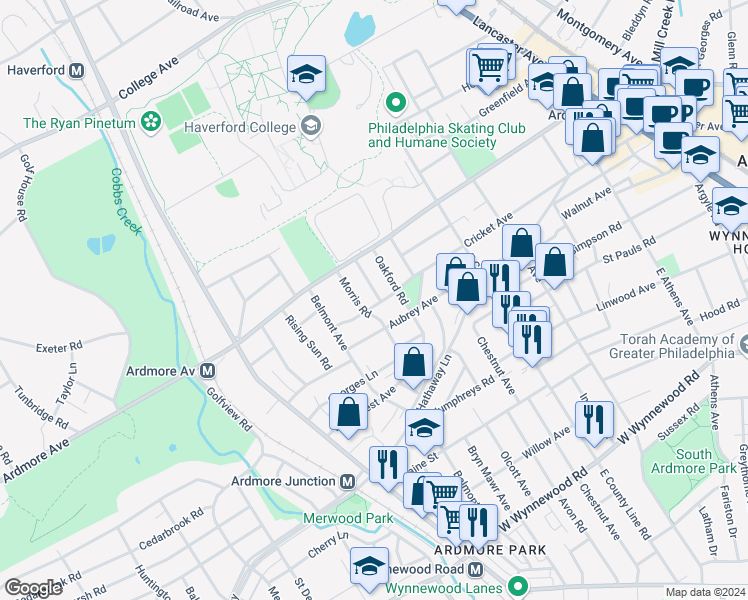This screenshot has height=600, width=748.
Task: Select the Wynnewood Lanes green marker
Action: click(517, 586)
